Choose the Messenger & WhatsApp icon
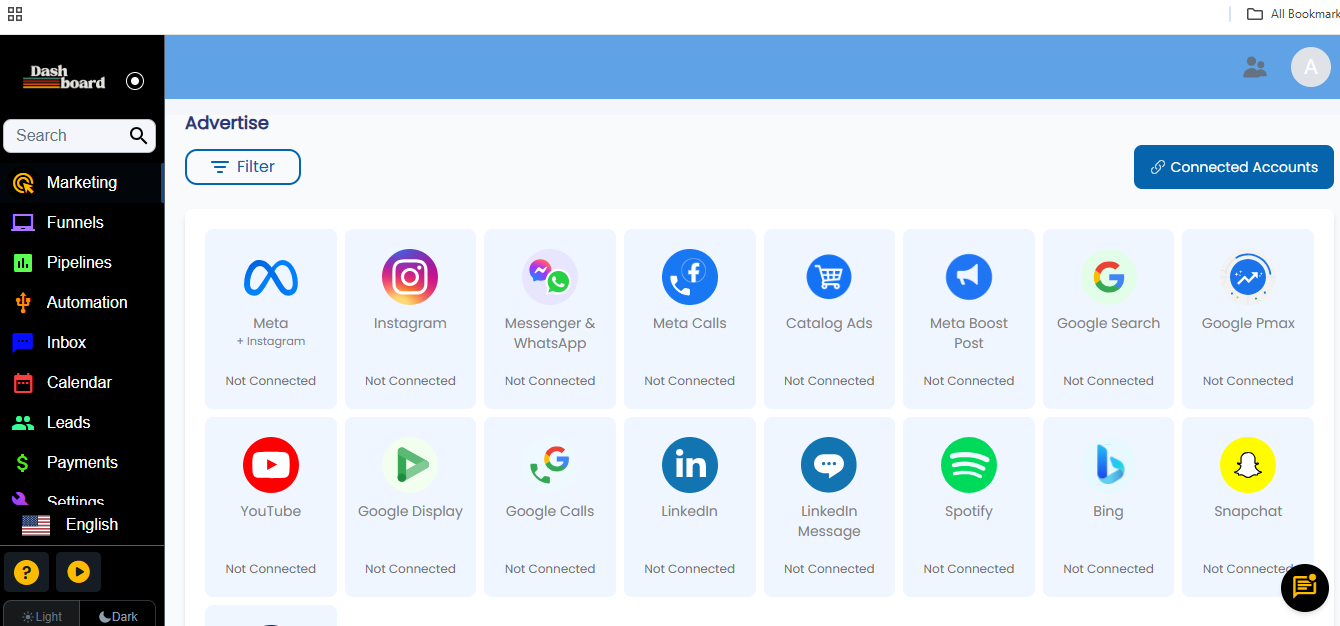1340x626 pixels. pyautogui.click(x=550, y=277)
